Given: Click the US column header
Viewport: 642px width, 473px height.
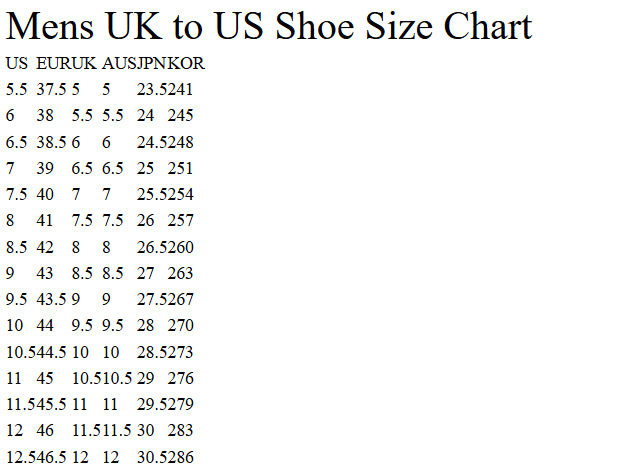Looking at the screenshot, I should [x=17, y=64].
